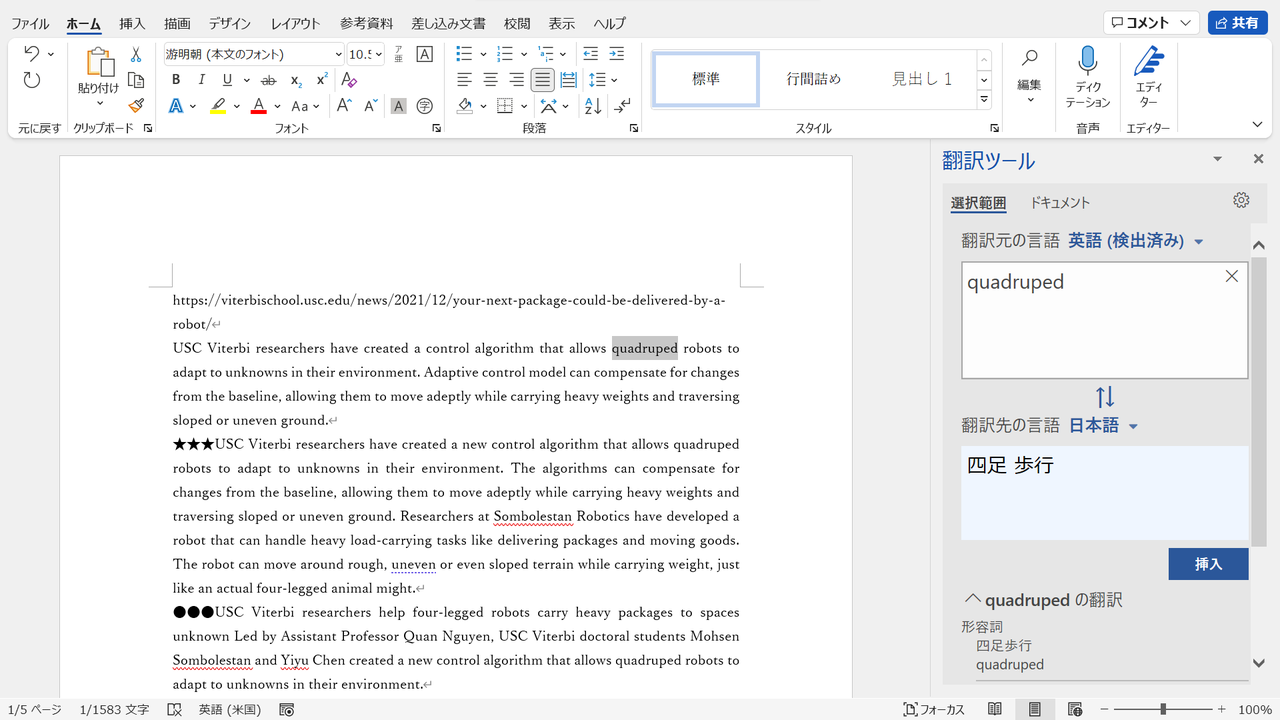Open the 挿入 ribbon tab
Viewport: 1280px width, 720px height.
click(132, 23)
